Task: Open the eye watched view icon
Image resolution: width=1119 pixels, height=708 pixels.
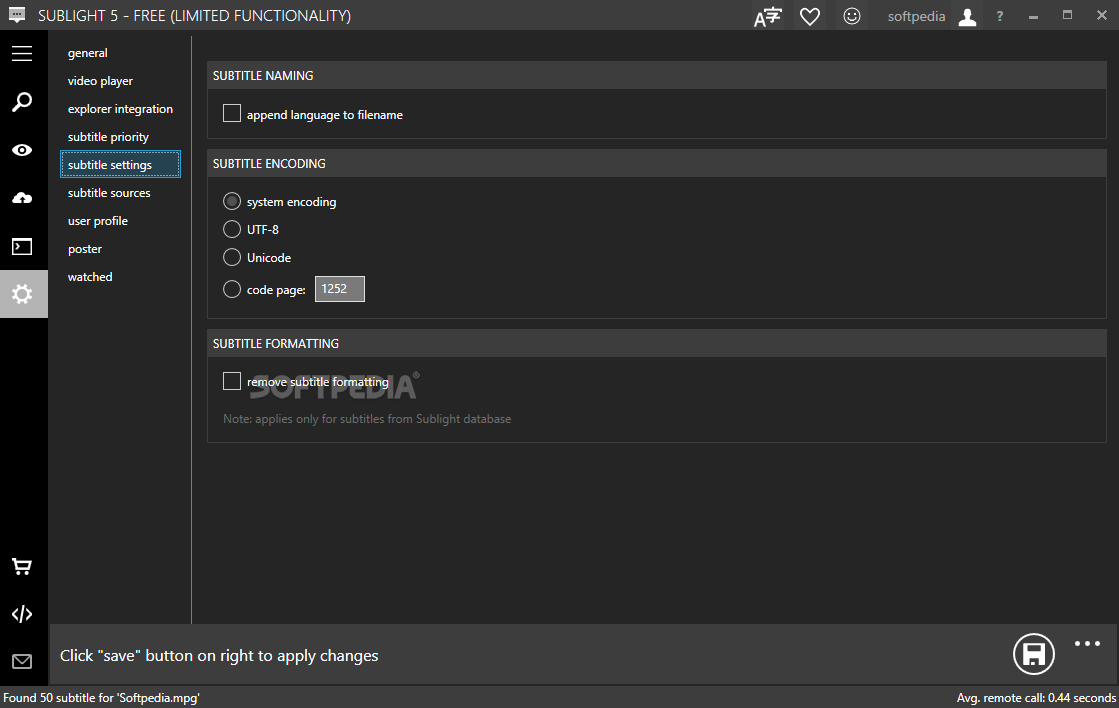Action: point(22,150)
